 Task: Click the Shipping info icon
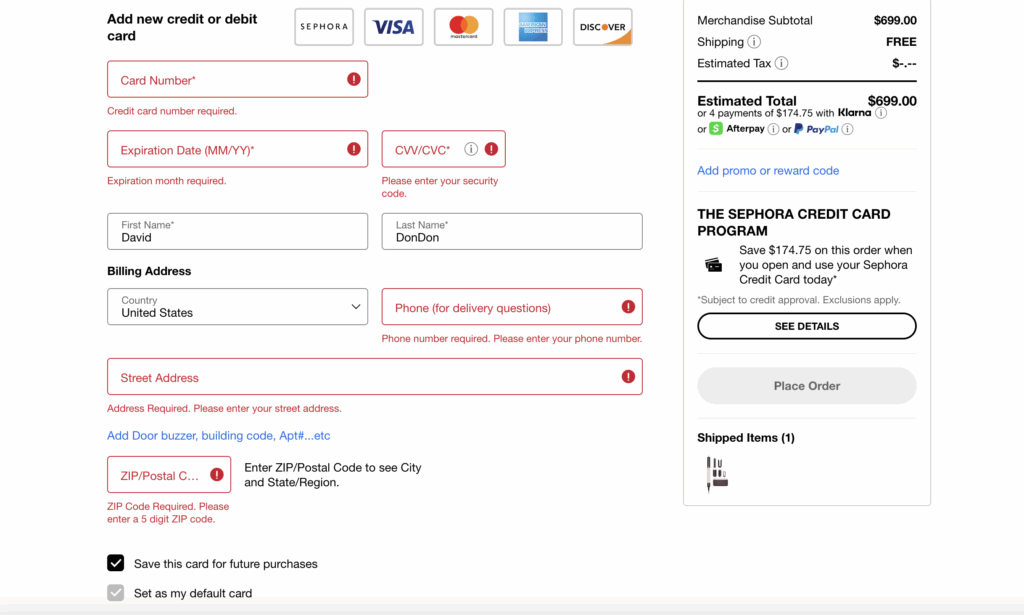click(x=754, y=42)
